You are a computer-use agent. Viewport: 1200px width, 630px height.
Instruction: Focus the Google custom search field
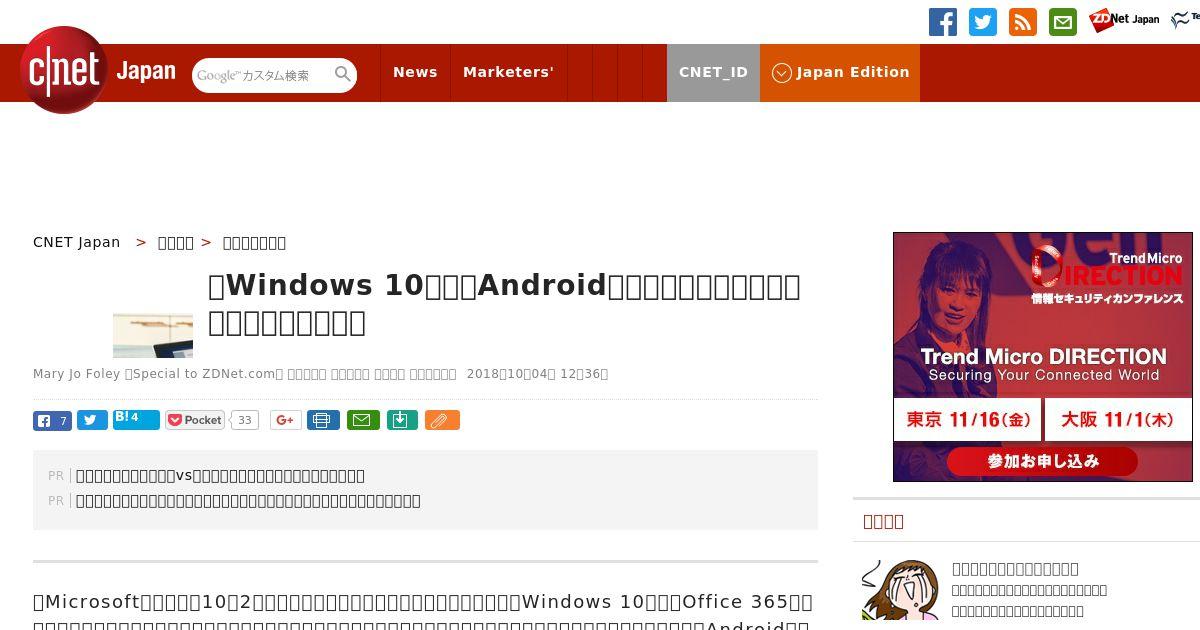point(262,75)
